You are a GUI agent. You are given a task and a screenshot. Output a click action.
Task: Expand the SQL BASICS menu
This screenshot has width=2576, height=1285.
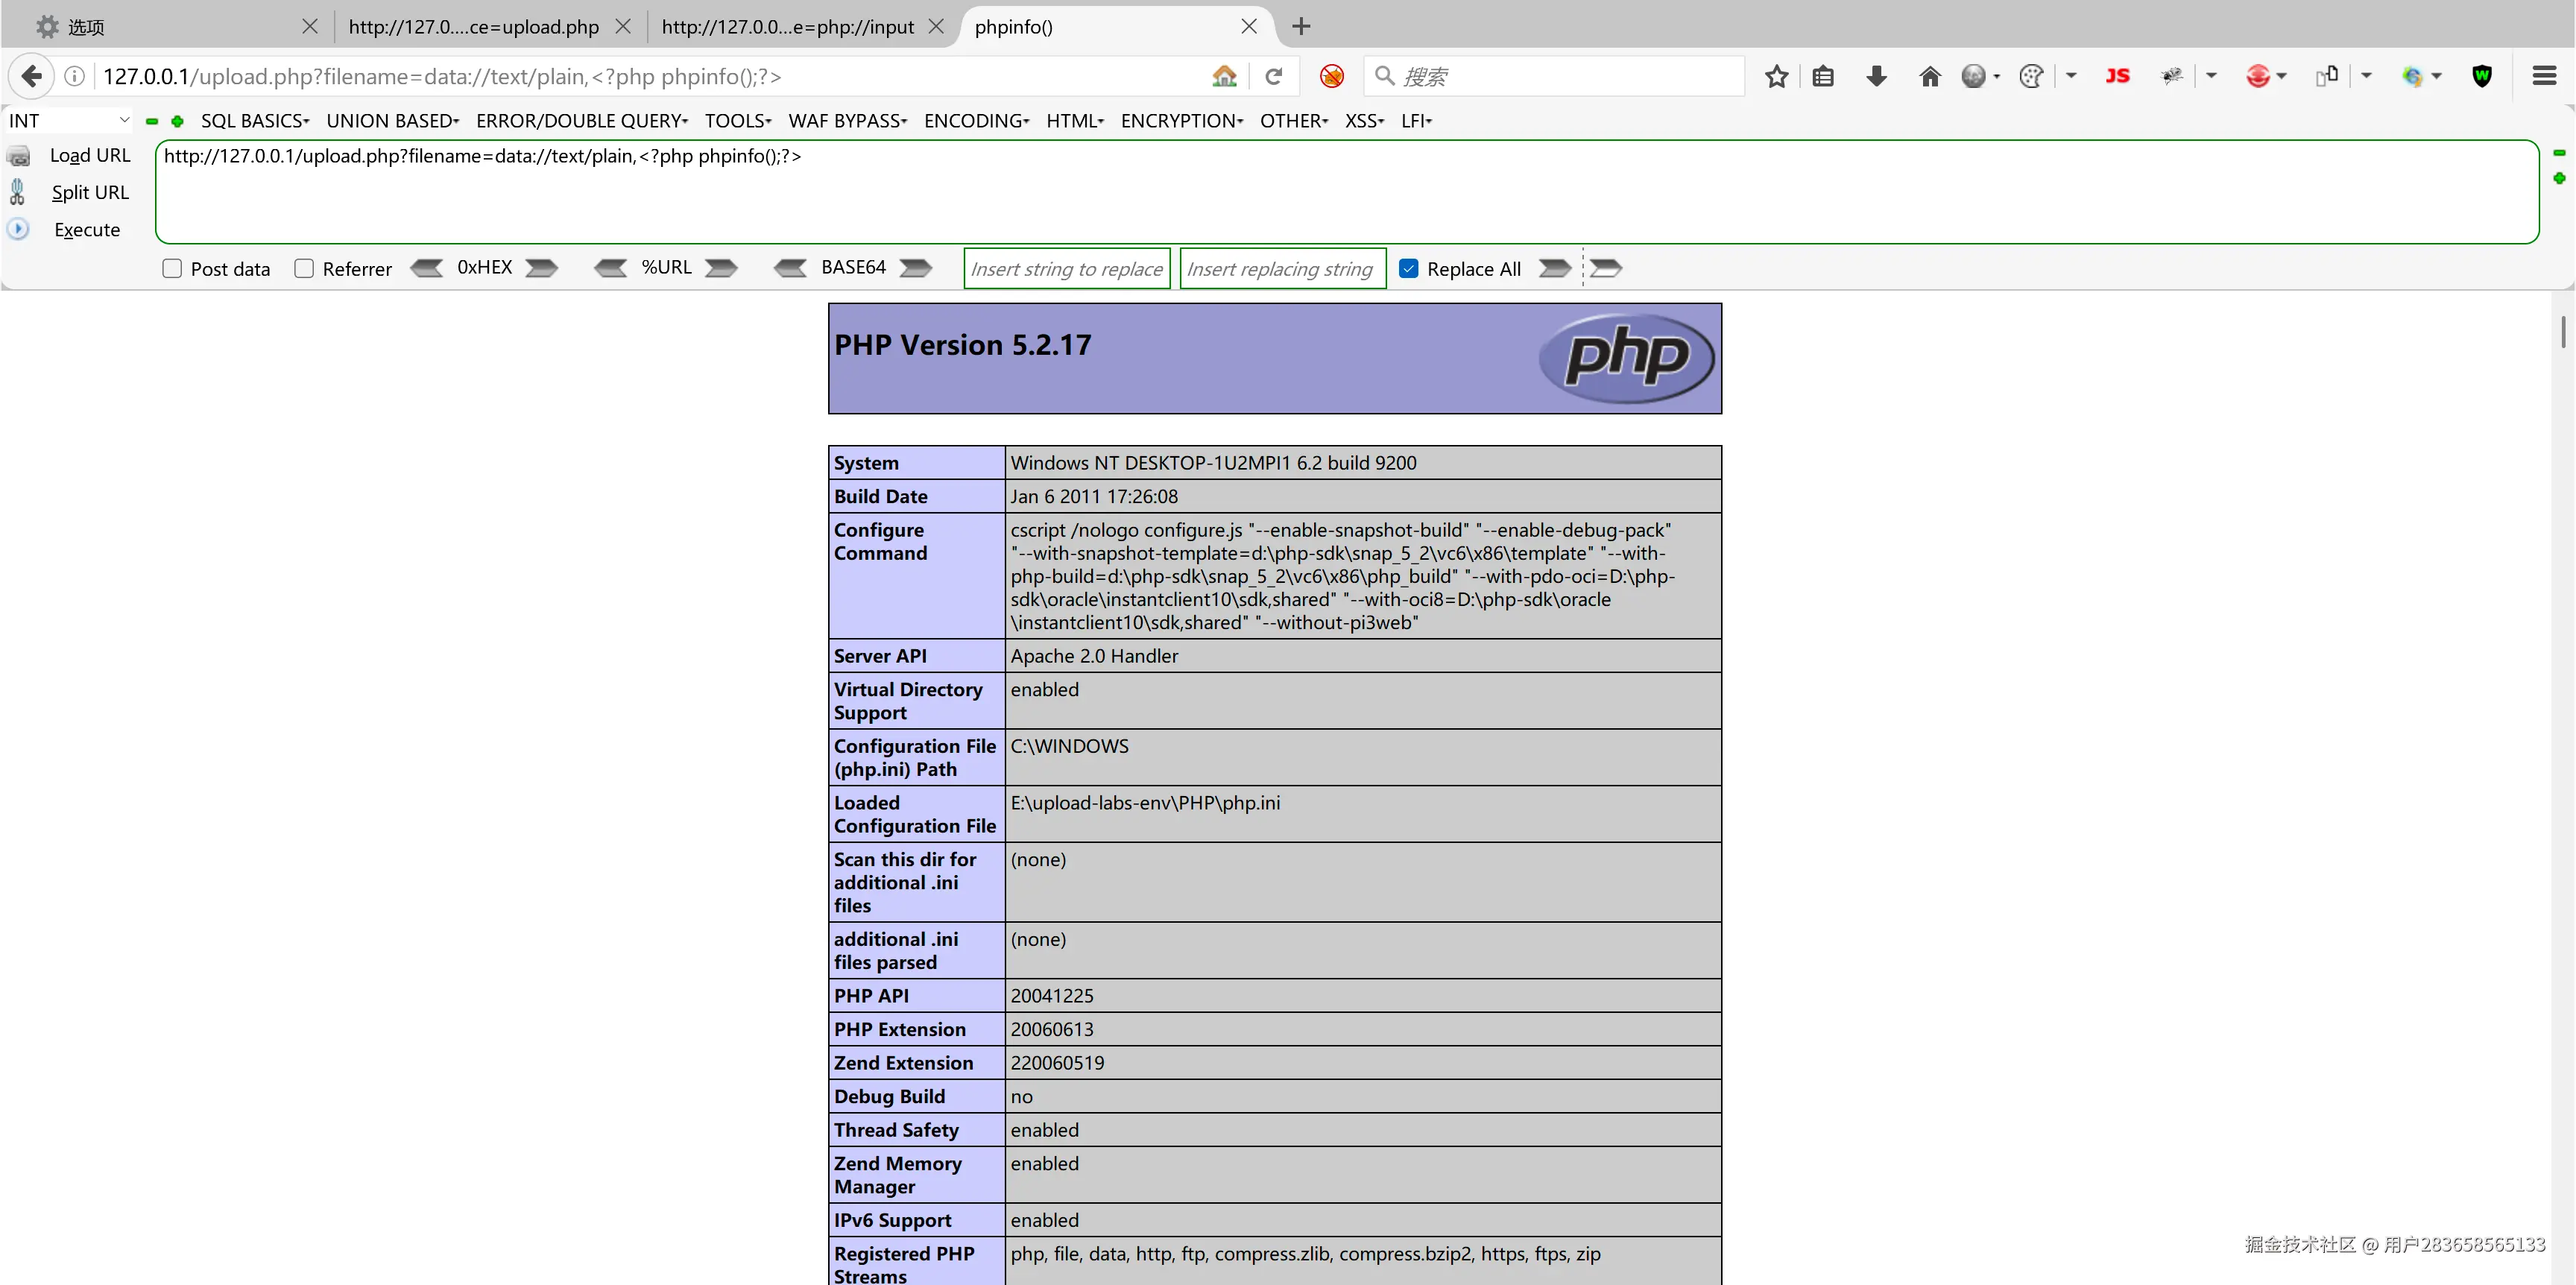click(x=254, y=121)
